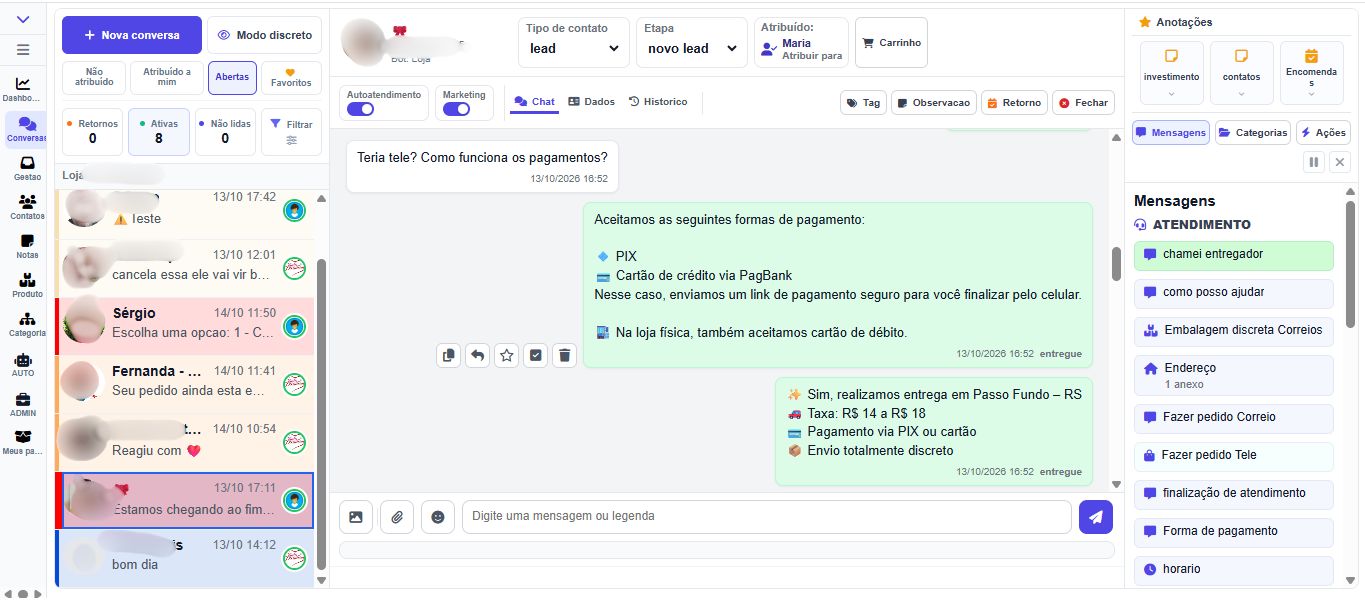
Task: Expand the contatos note card
Action: [1242, 73]
